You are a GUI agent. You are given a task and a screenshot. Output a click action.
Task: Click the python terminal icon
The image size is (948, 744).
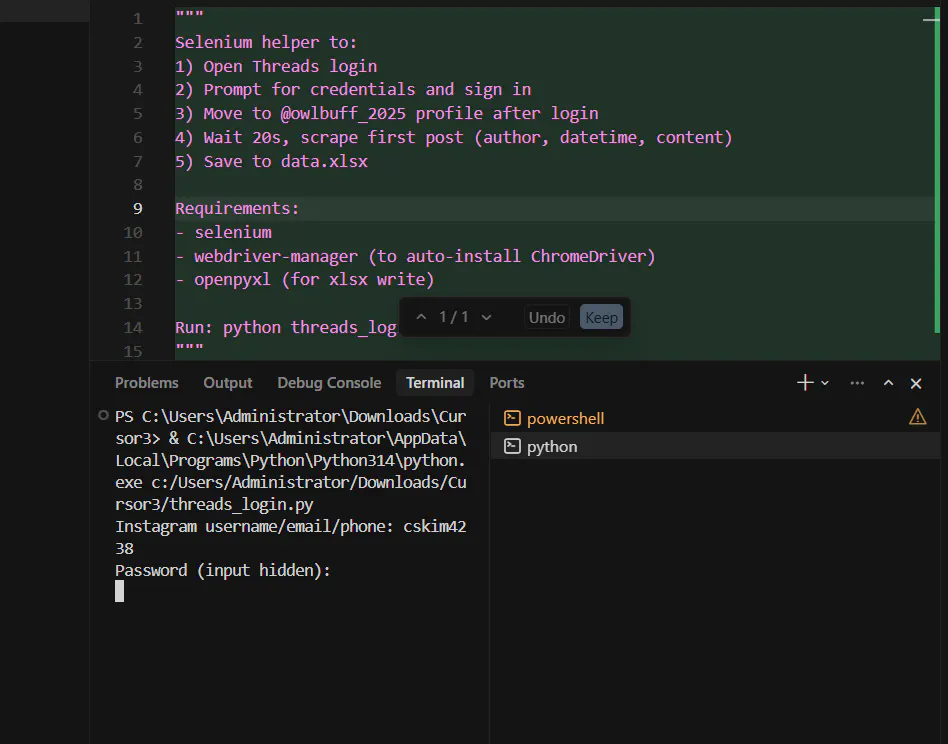[512, 446]
